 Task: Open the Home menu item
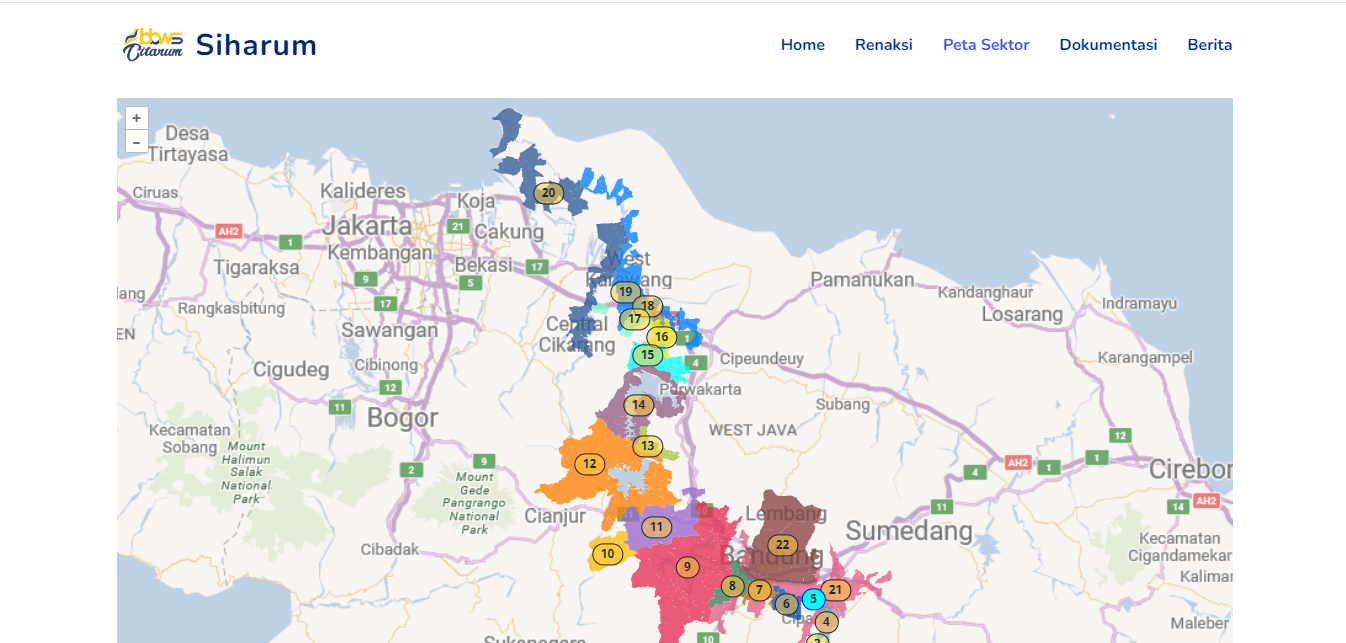802,45
